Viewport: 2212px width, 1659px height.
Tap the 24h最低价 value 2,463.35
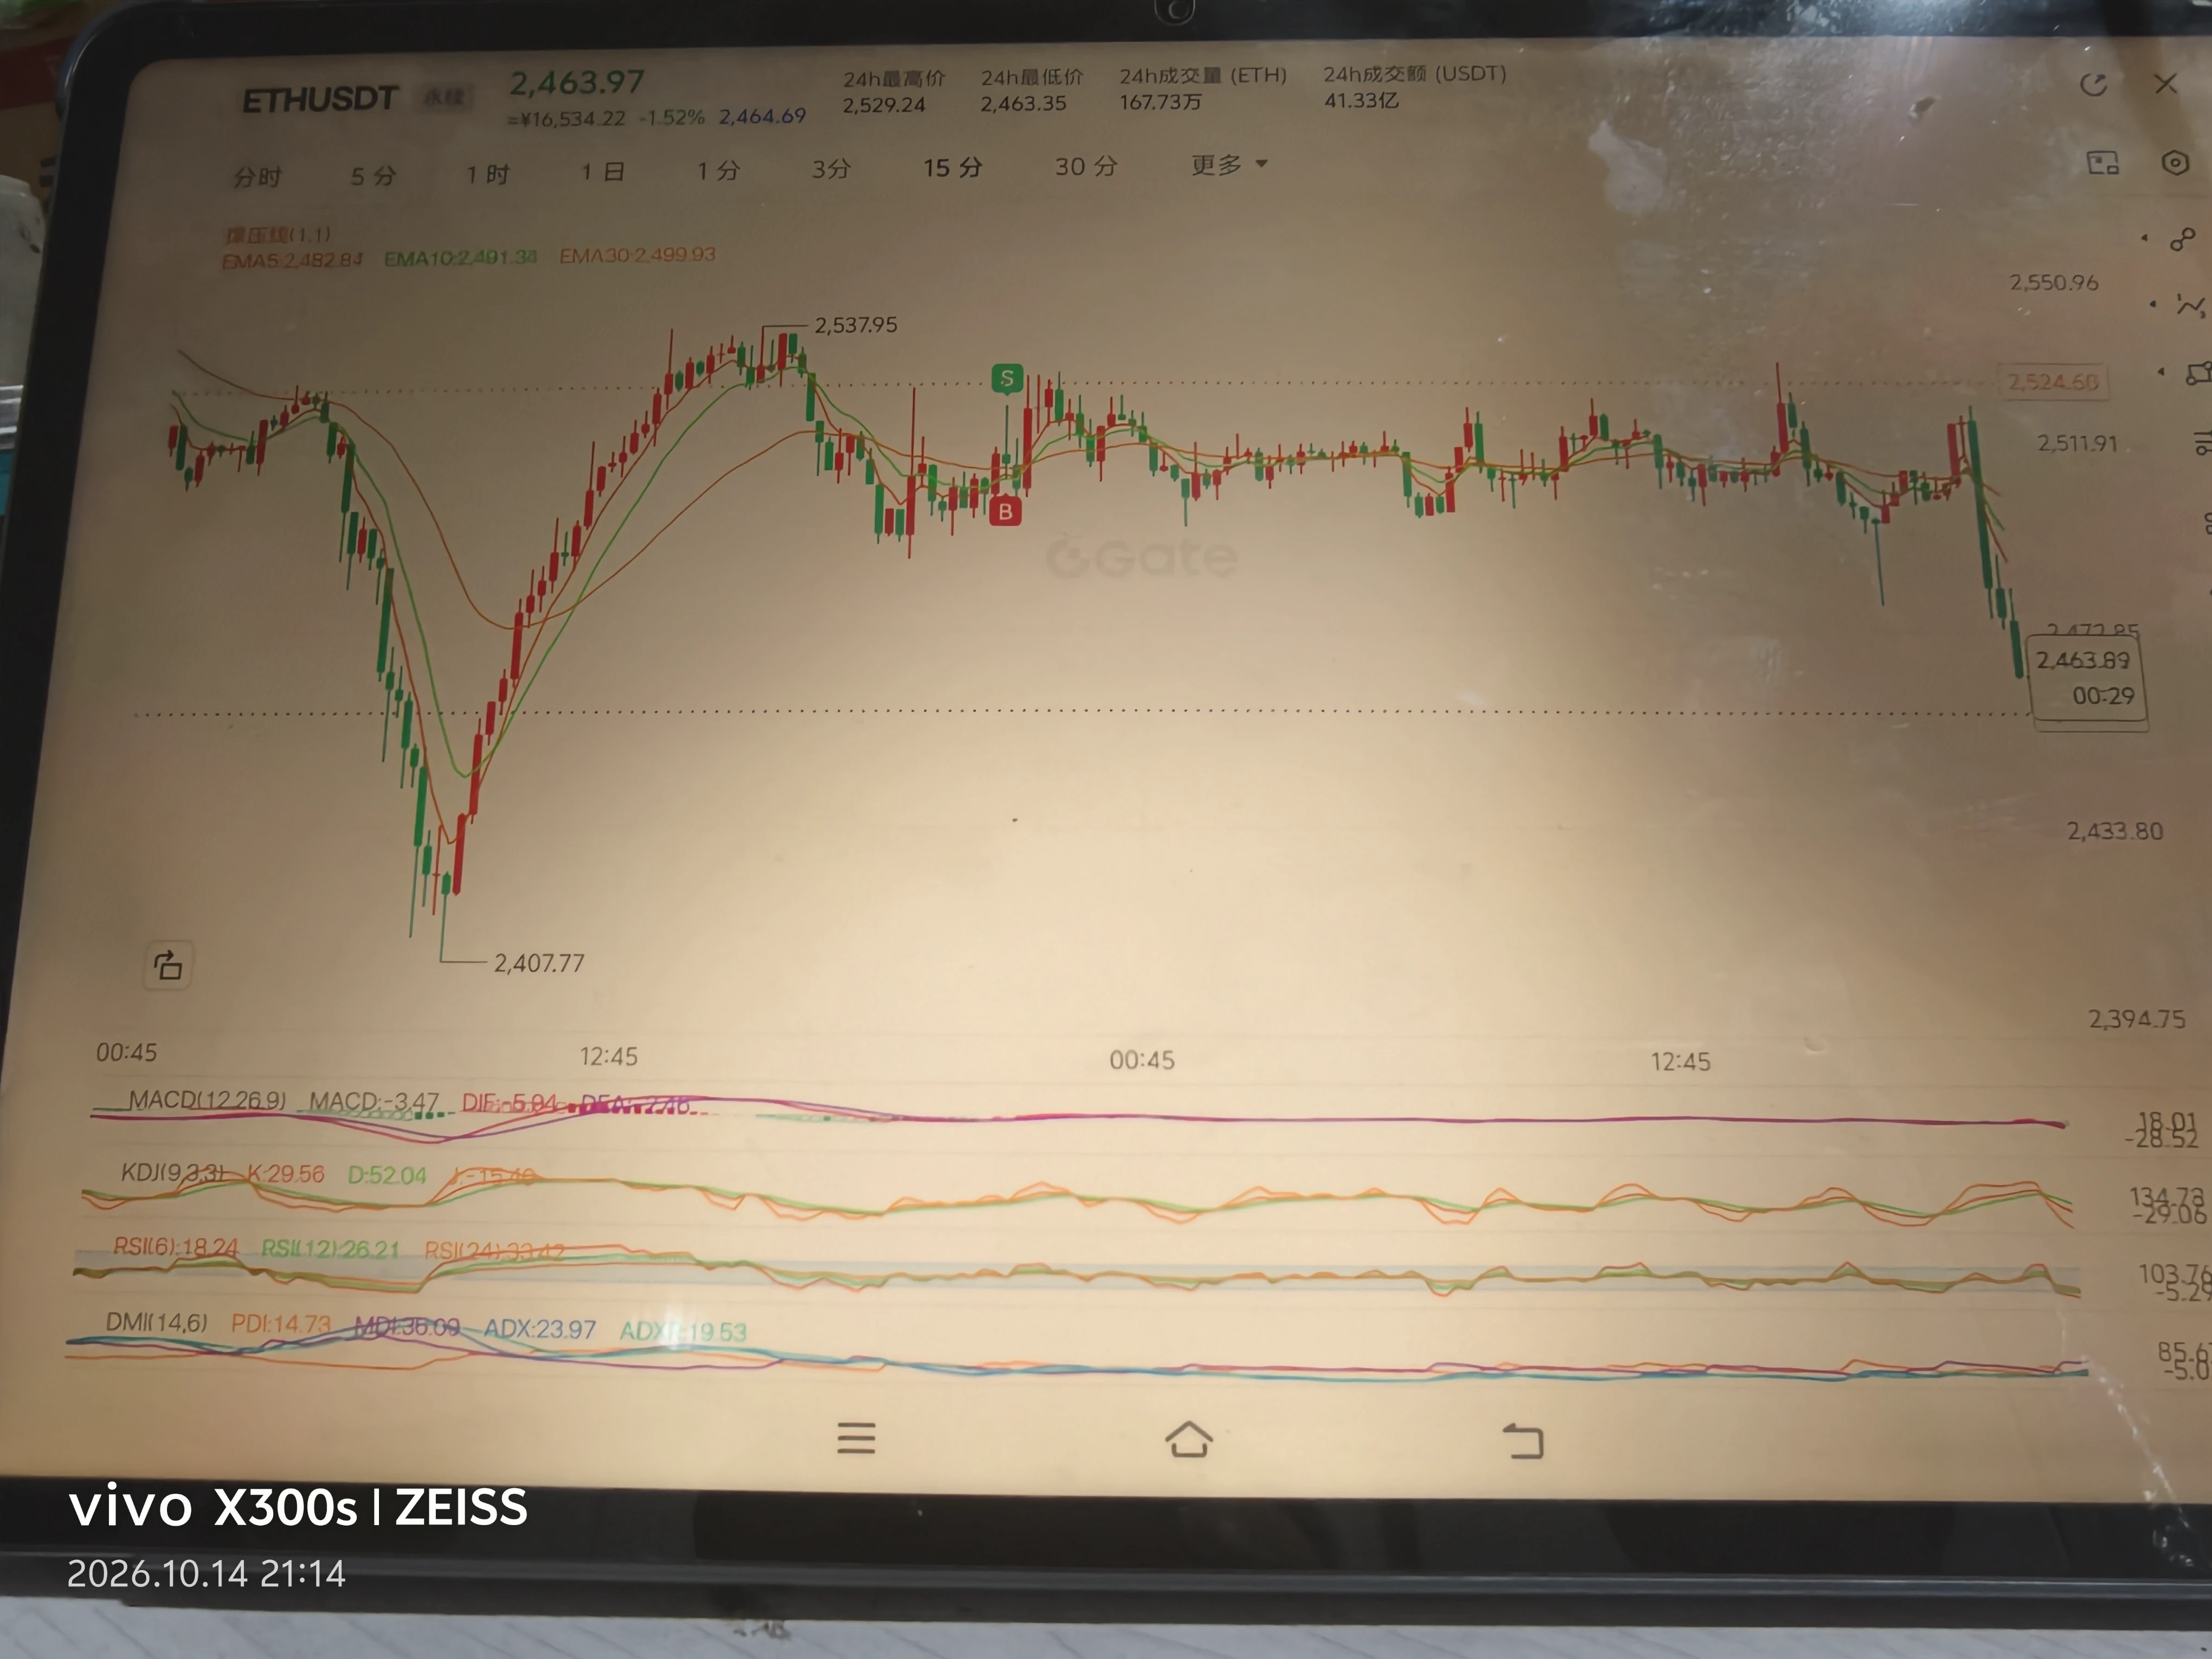tap(1023, 104)
